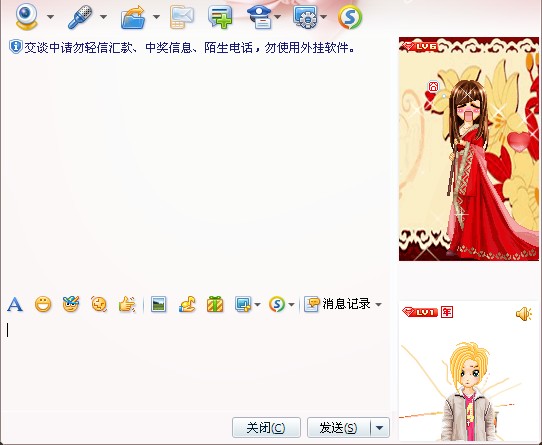Click the small house icon on avatar
Screen dimensions: 542x445
click(433, 86)
